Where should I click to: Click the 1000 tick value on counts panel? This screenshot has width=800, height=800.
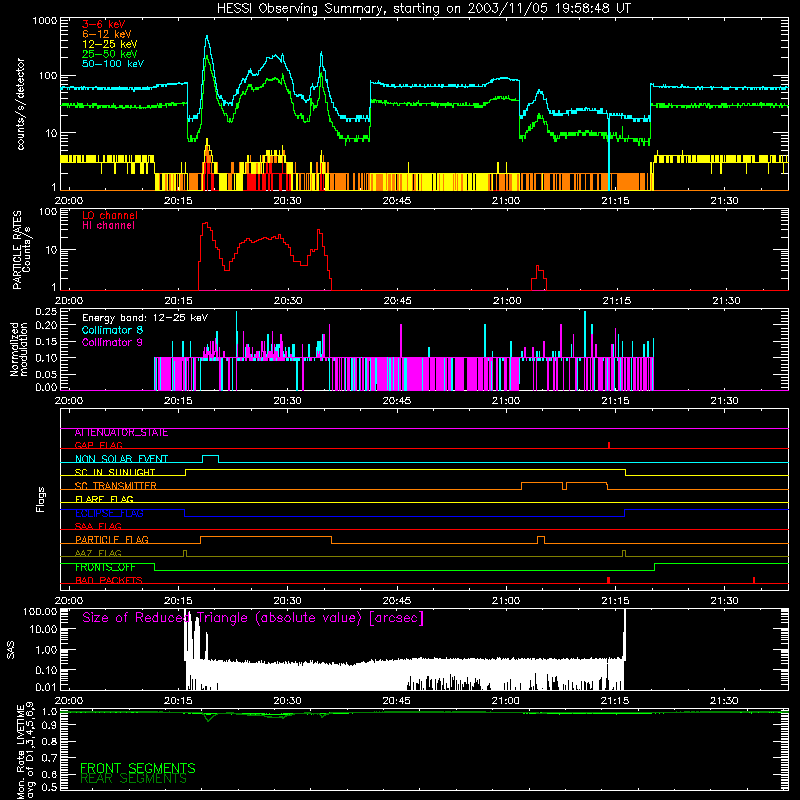(x=45, y=21)
